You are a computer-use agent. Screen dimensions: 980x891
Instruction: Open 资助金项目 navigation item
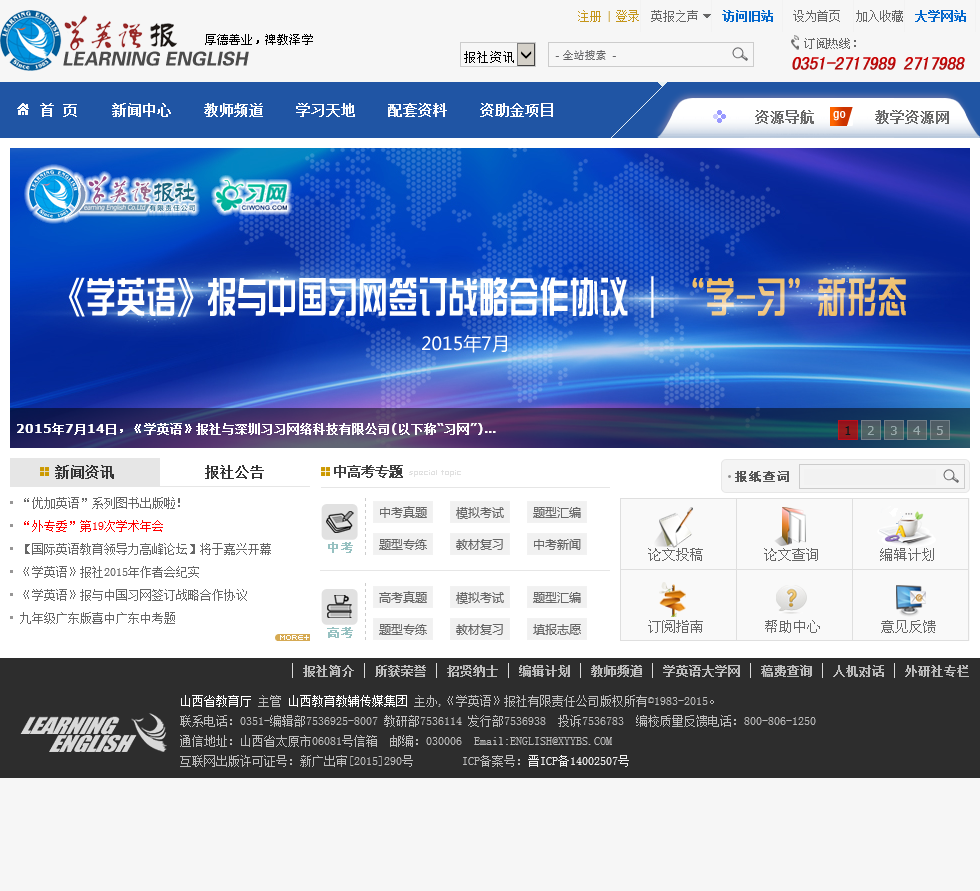pos(516,110)
